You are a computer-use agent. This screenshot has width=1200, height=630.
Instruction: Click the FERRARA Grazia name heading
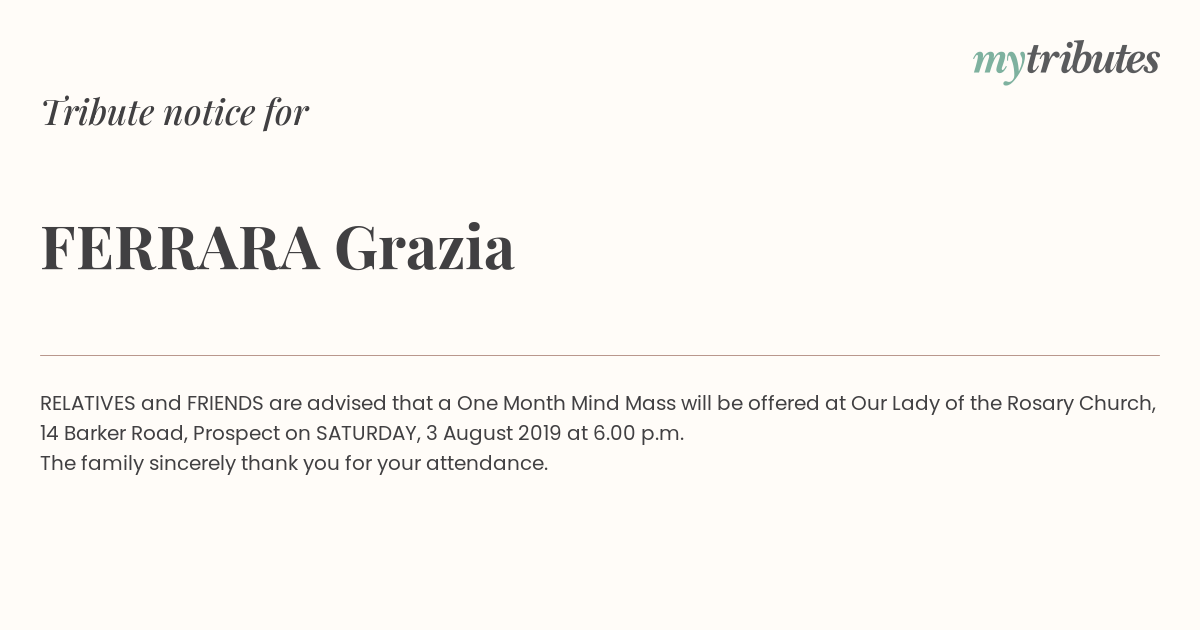tap(278, 248)
